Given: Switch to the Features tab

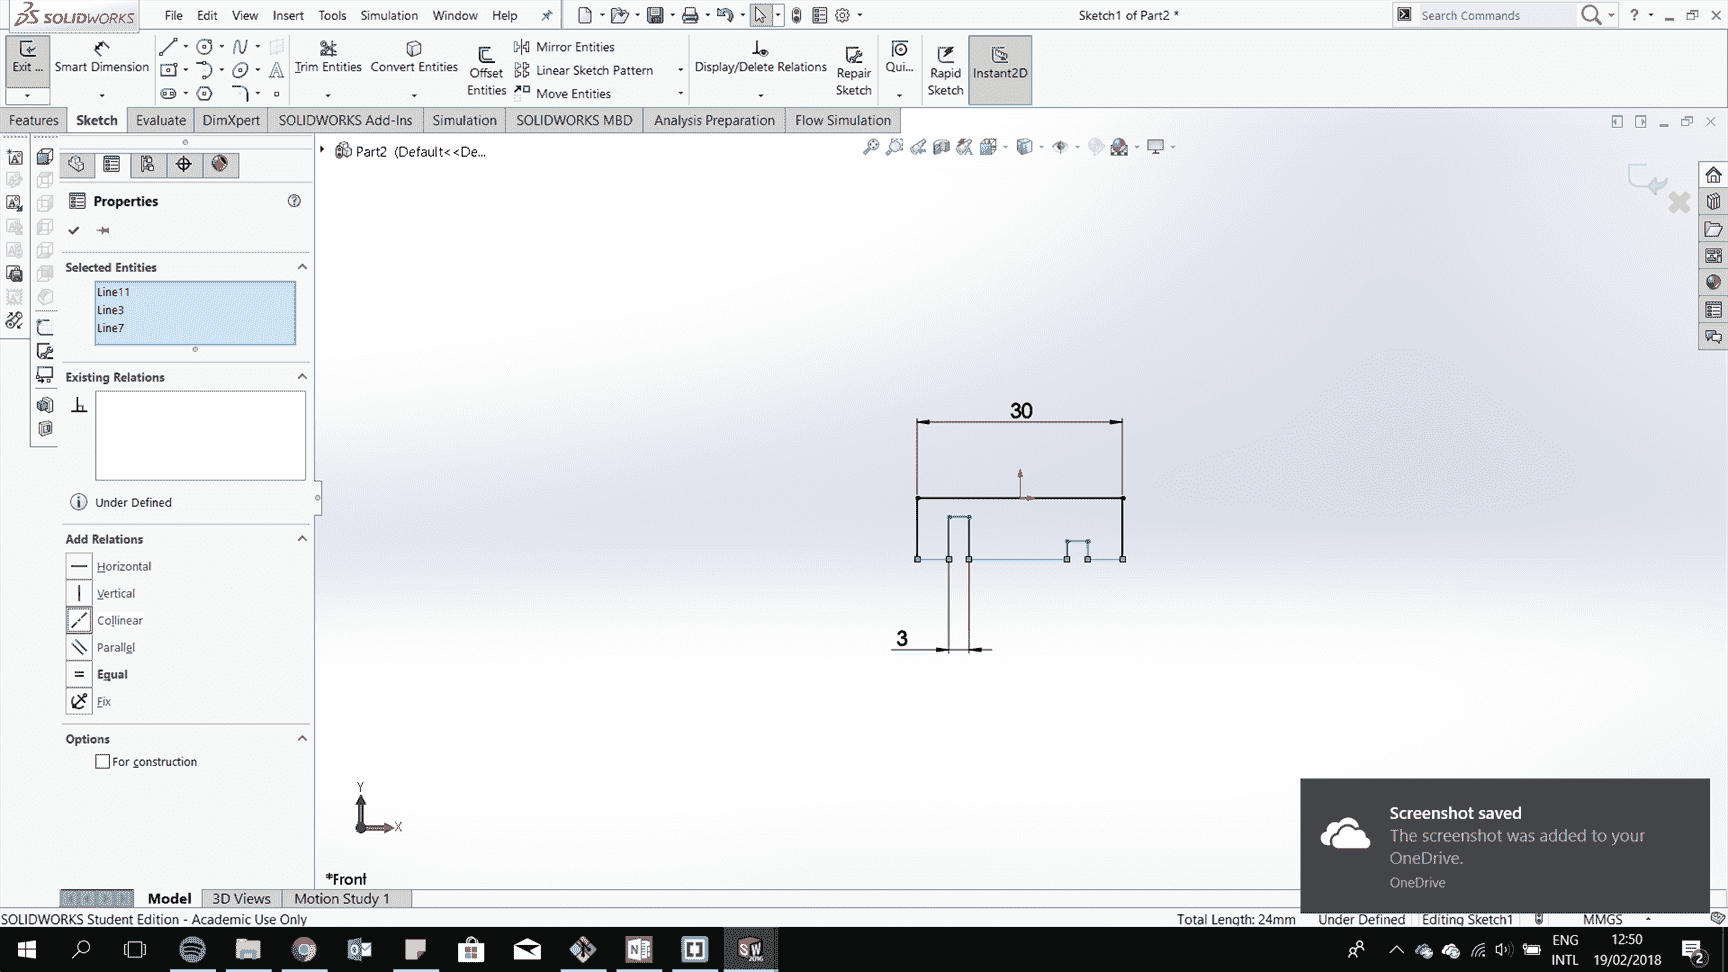Looking at the screenshot, I should pos(34,120).
